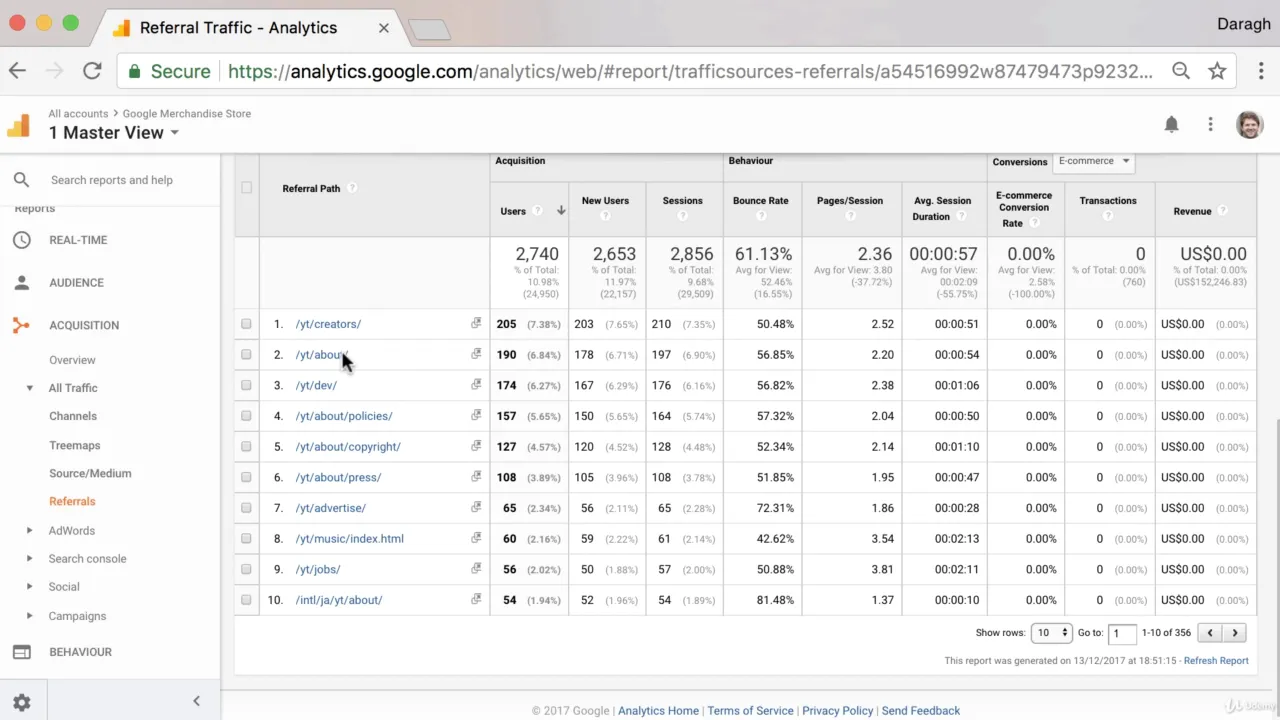Image resolution: width=1280 pixels, height=720 pixels.
Task: Expand the AdWords section
Action: pyautogui.click(x=30, y=531)
